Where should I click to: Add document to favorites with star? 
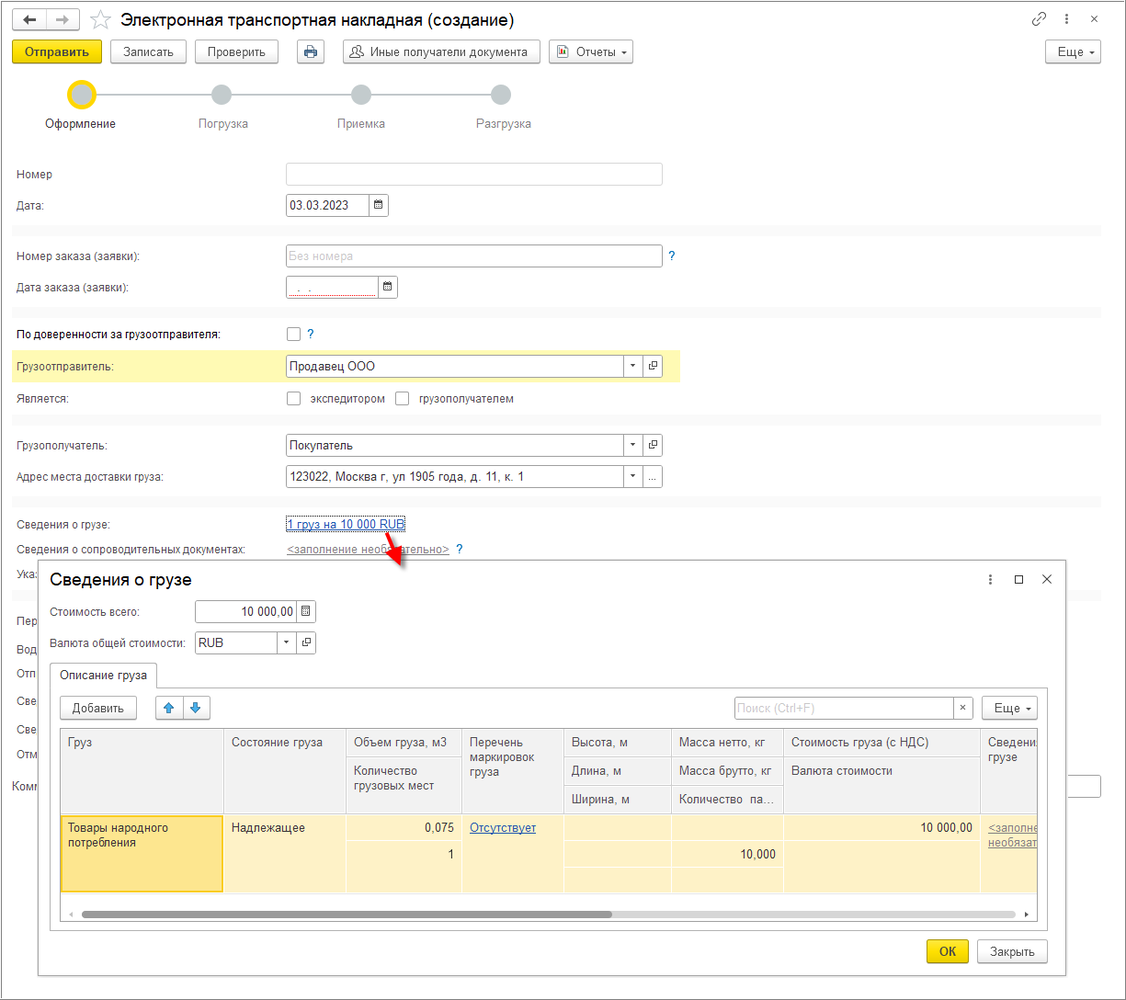(101, 20)
